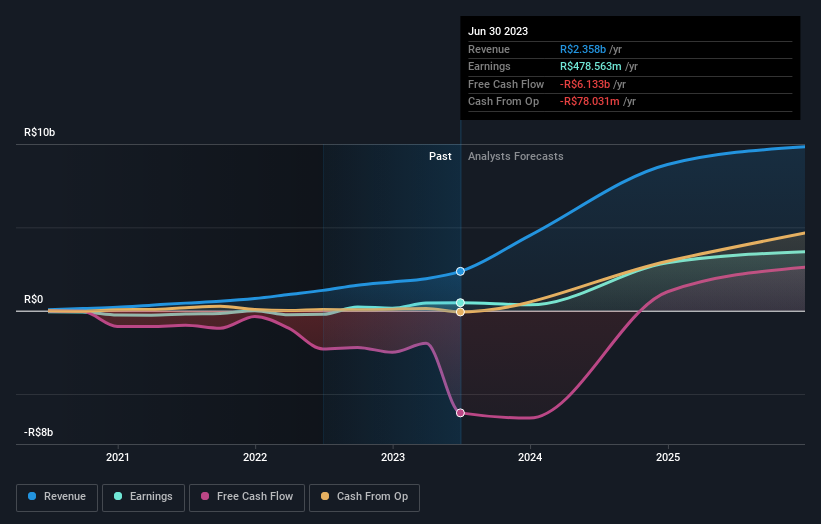Click the orange Cash From Op marker
This screenshot has height=524, width=821.
click(460, 312)
